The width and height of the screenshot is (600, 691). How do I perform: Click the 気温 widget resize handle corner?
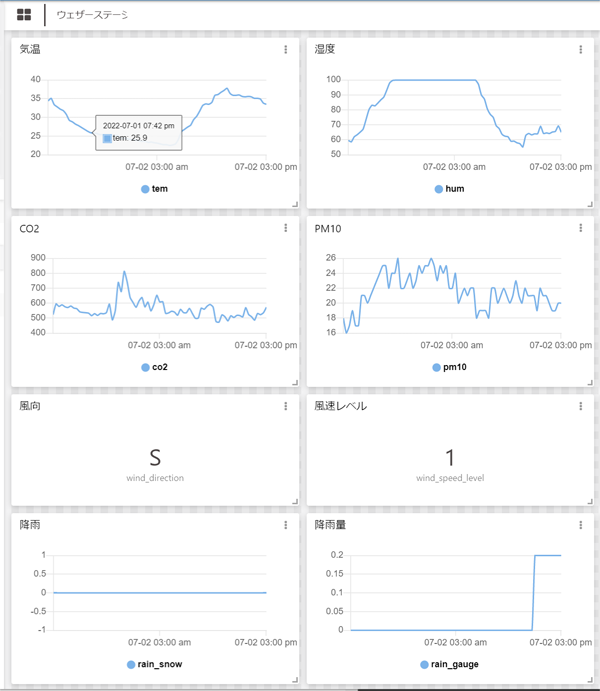[295, 204]
